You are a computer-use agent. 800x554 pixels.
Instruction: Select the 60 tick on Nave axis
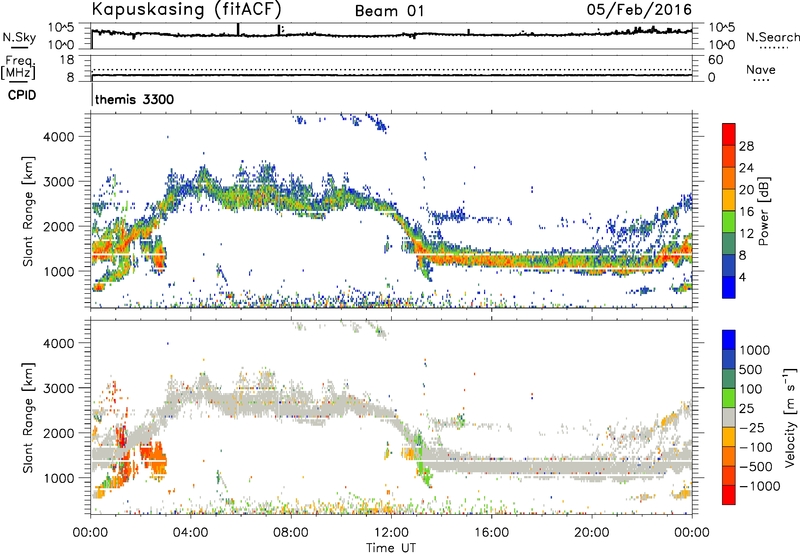coord(715,60)
